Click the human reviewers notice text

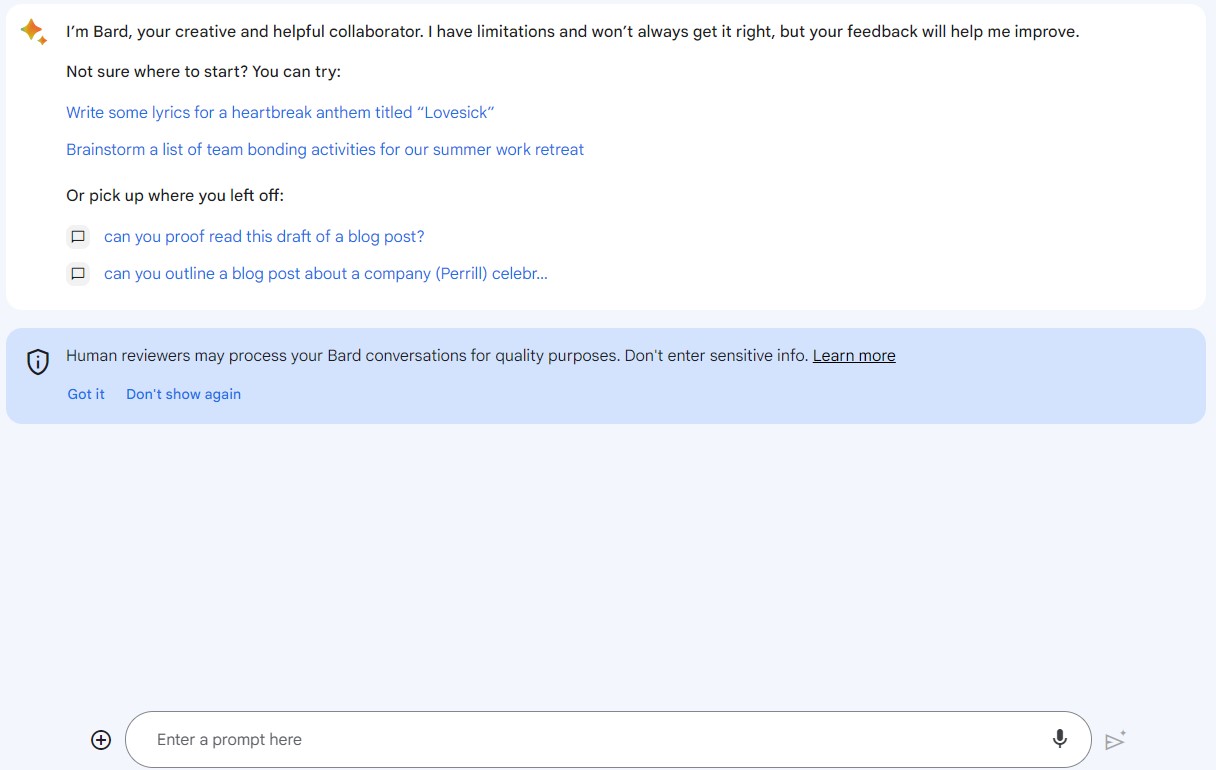coord(437,356)
